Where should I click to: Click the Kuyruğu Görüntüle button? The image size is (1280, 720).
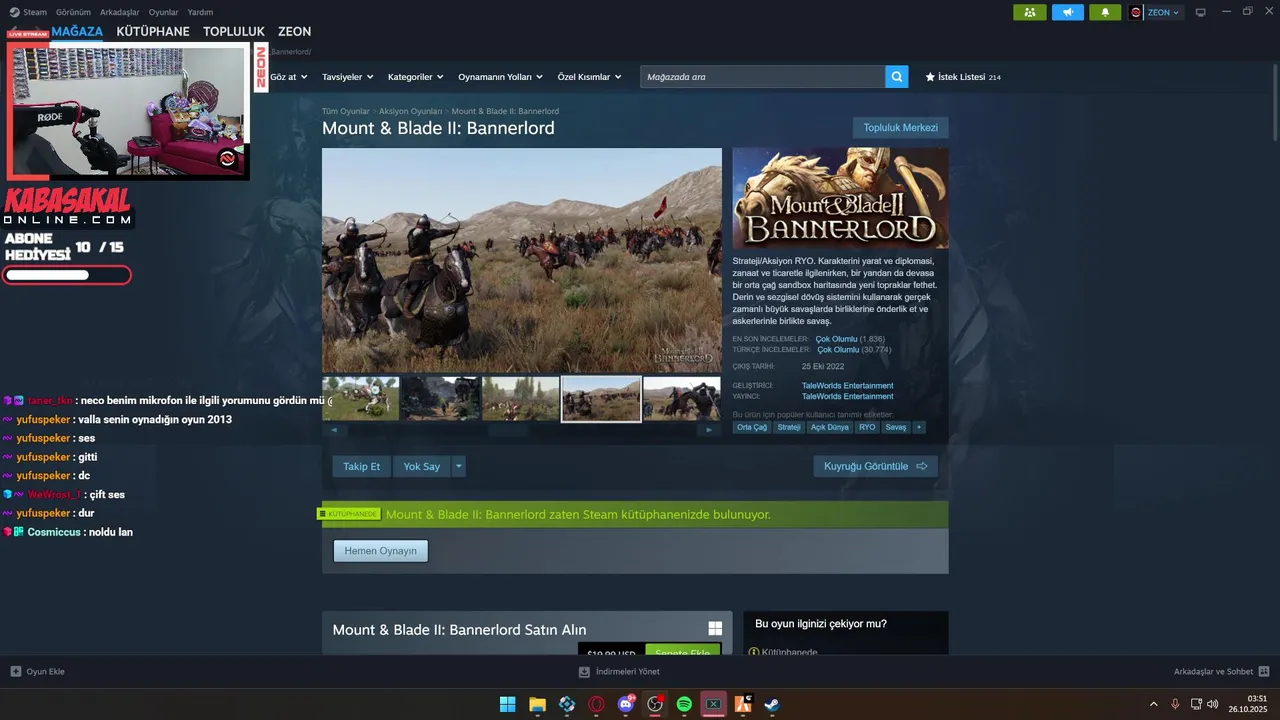[x=876, y=466]
